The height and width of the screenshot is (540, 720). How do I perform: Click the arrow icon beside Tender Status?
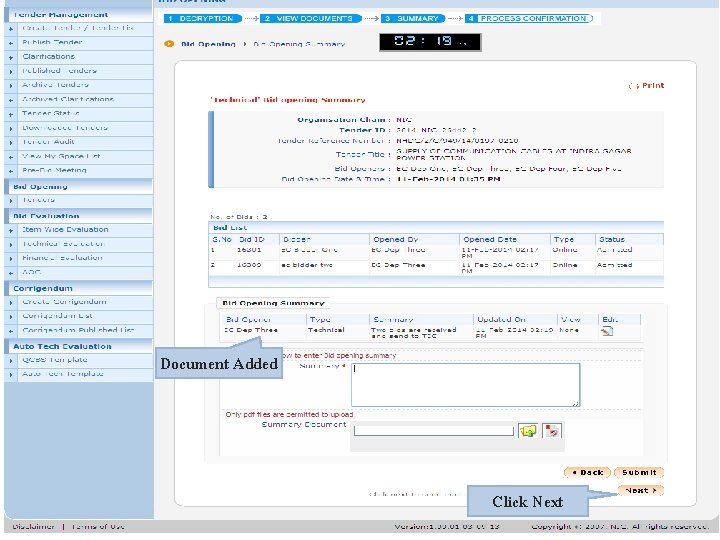[x=11, y=114]
